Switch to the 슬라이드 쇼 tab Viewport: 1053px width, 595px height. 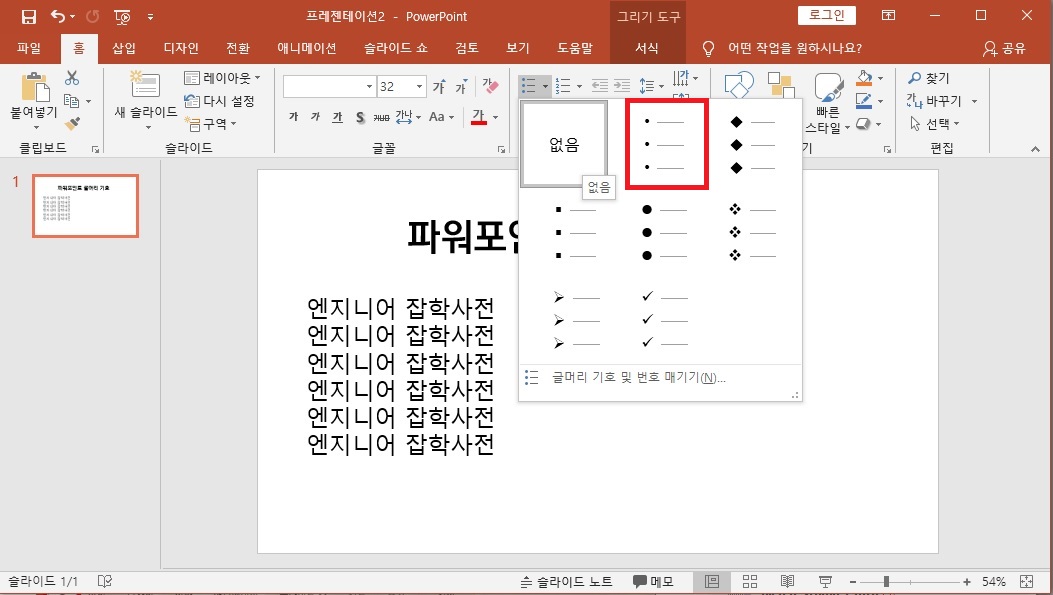(396, 48)
